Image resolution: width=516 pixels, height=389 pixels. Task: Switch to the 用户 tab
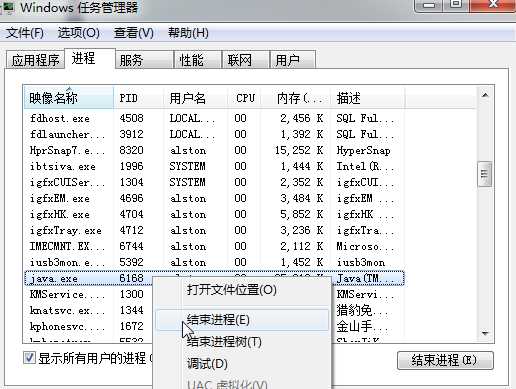pos(292,60)
